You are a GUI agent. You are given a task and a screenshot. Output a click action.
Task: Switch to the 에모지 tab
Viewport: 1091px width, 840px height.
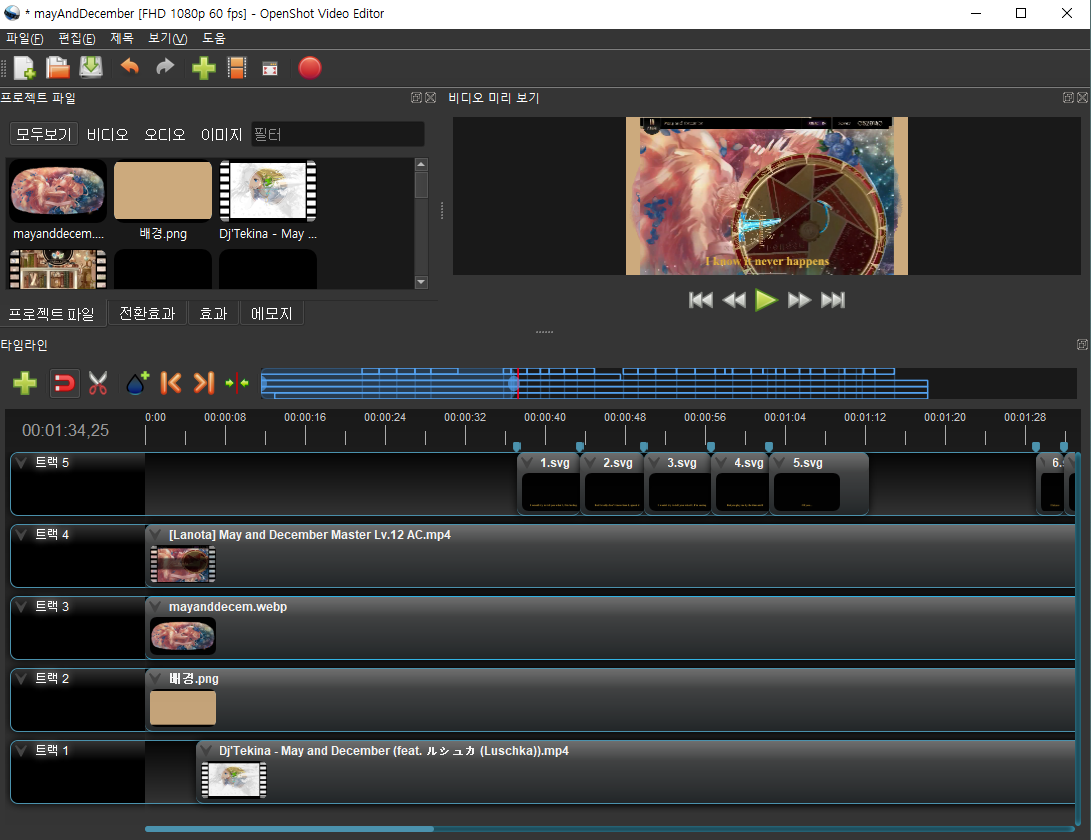[271, 314]
